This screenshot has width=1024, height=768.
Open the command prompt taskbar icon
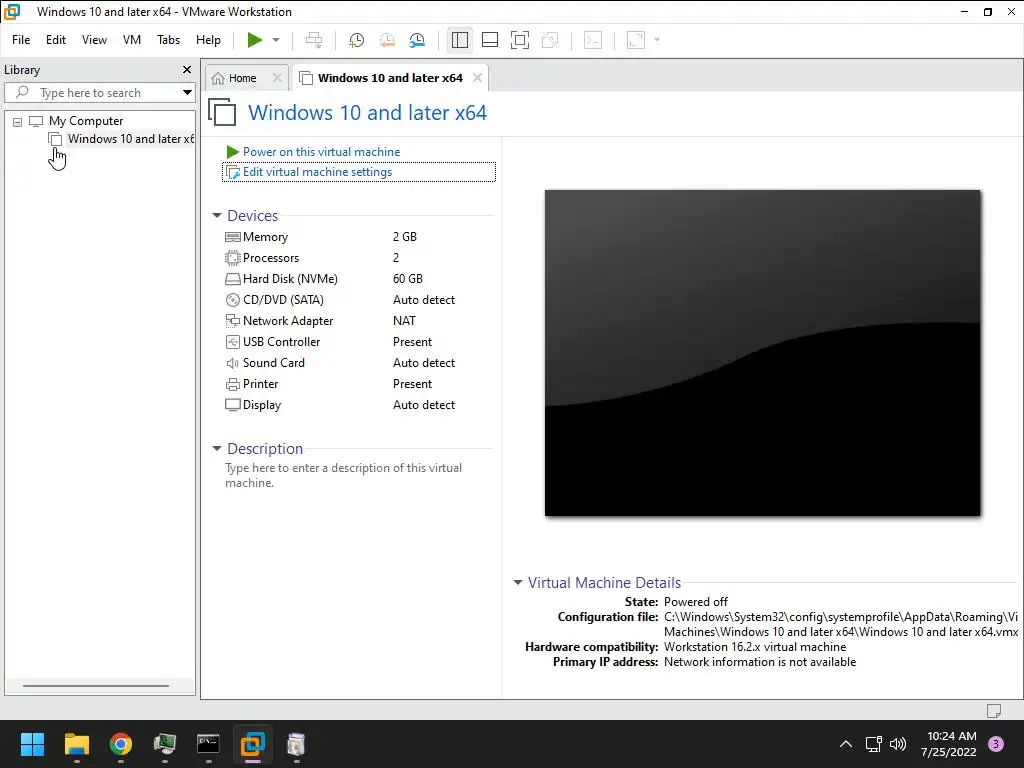click(x=208, y=744)
